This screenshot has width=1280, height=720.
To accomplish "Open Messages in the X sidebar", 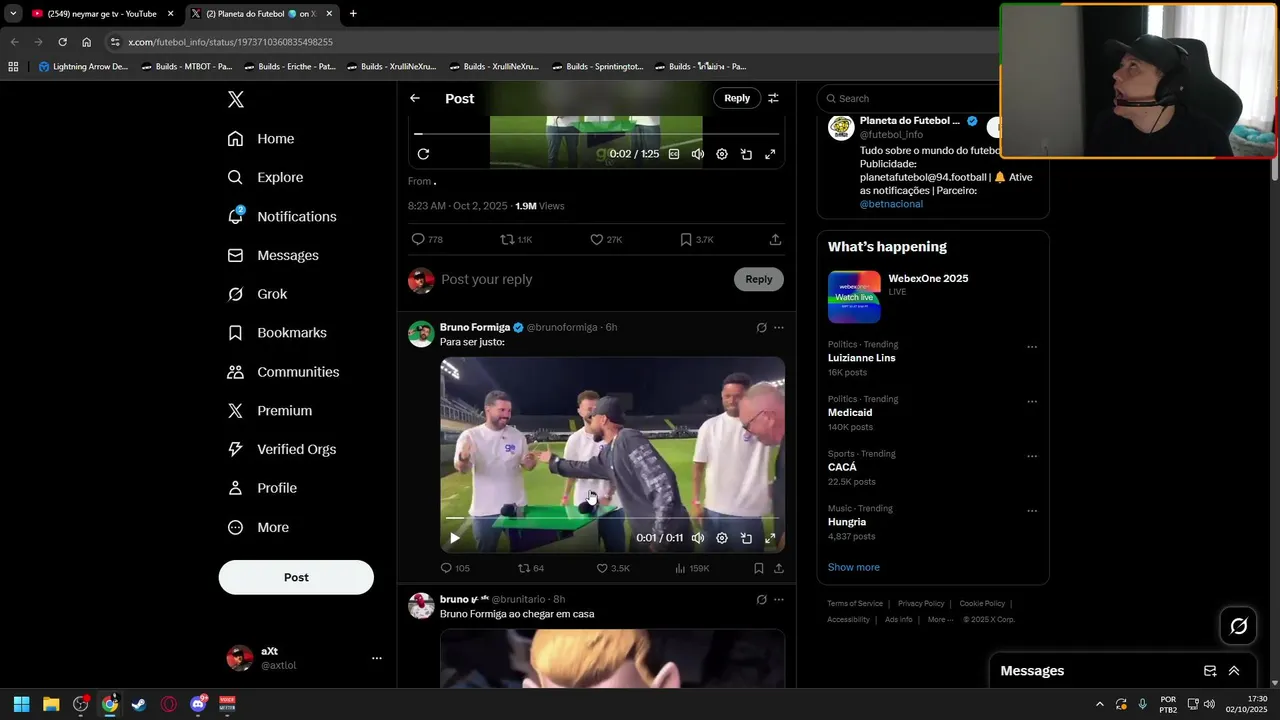I will [x=273, y=255].
